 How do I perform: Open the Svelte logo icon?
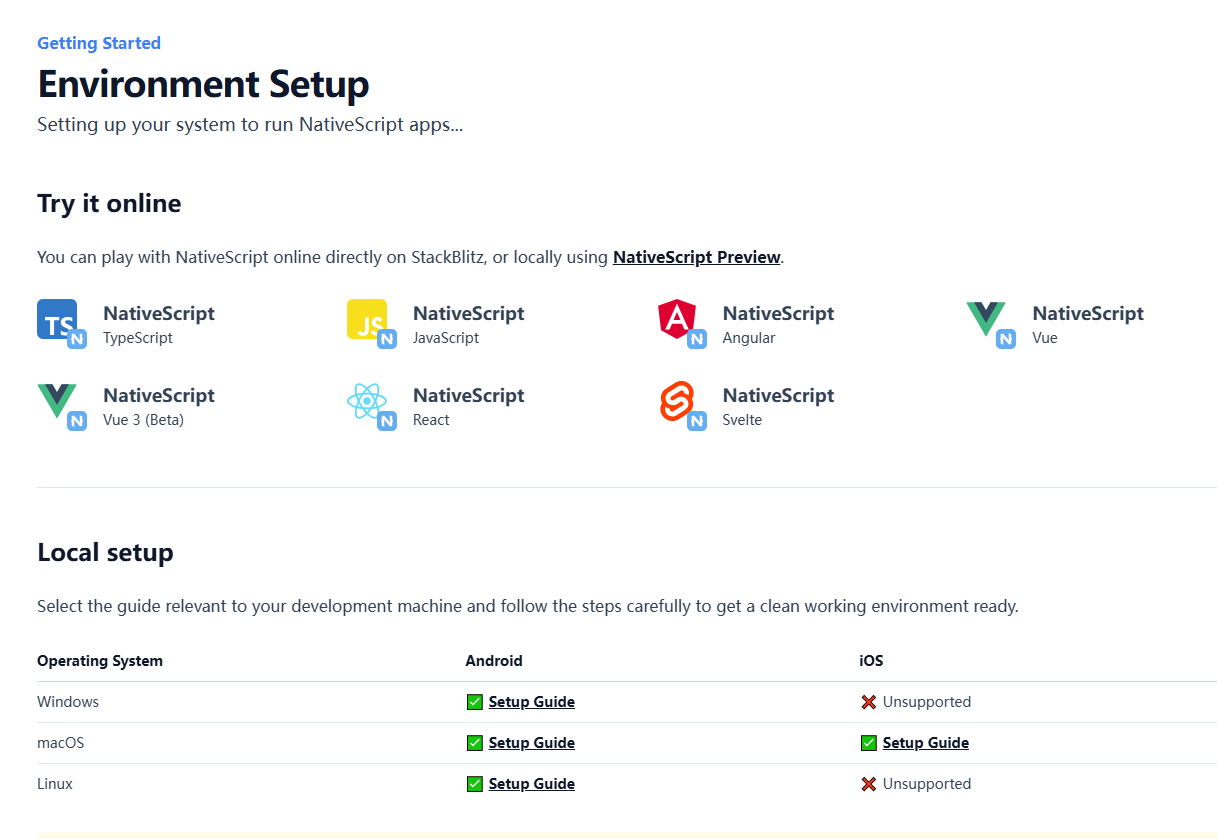click(678, 402)
